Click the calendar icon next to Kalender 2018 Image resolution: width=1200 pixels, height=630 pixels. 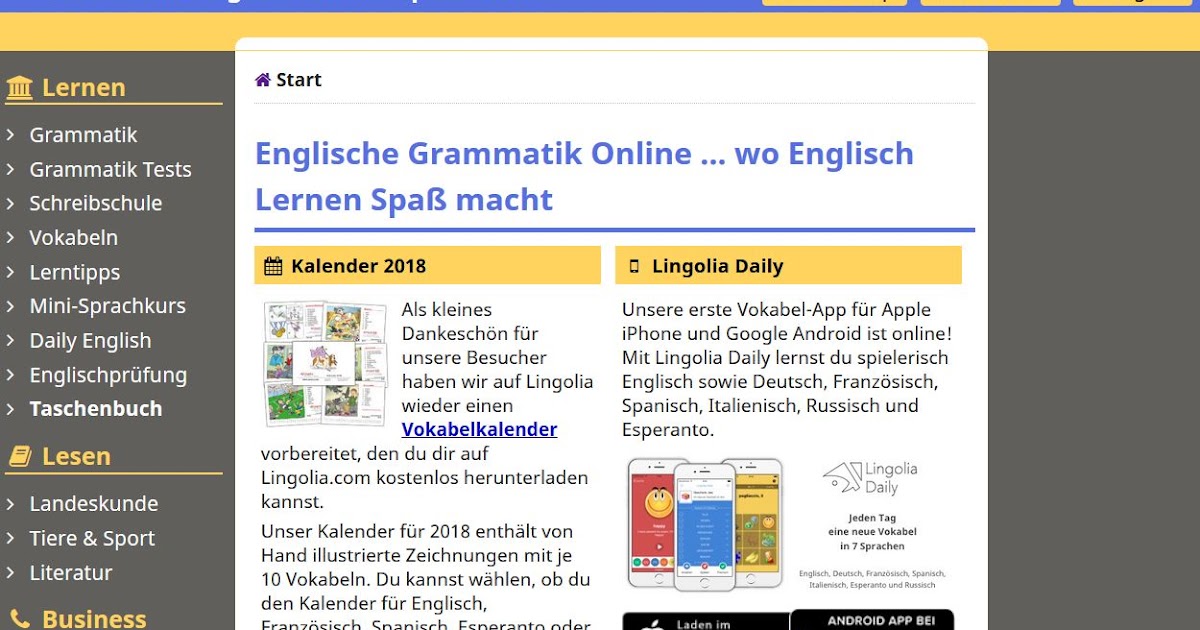point(273,266)
